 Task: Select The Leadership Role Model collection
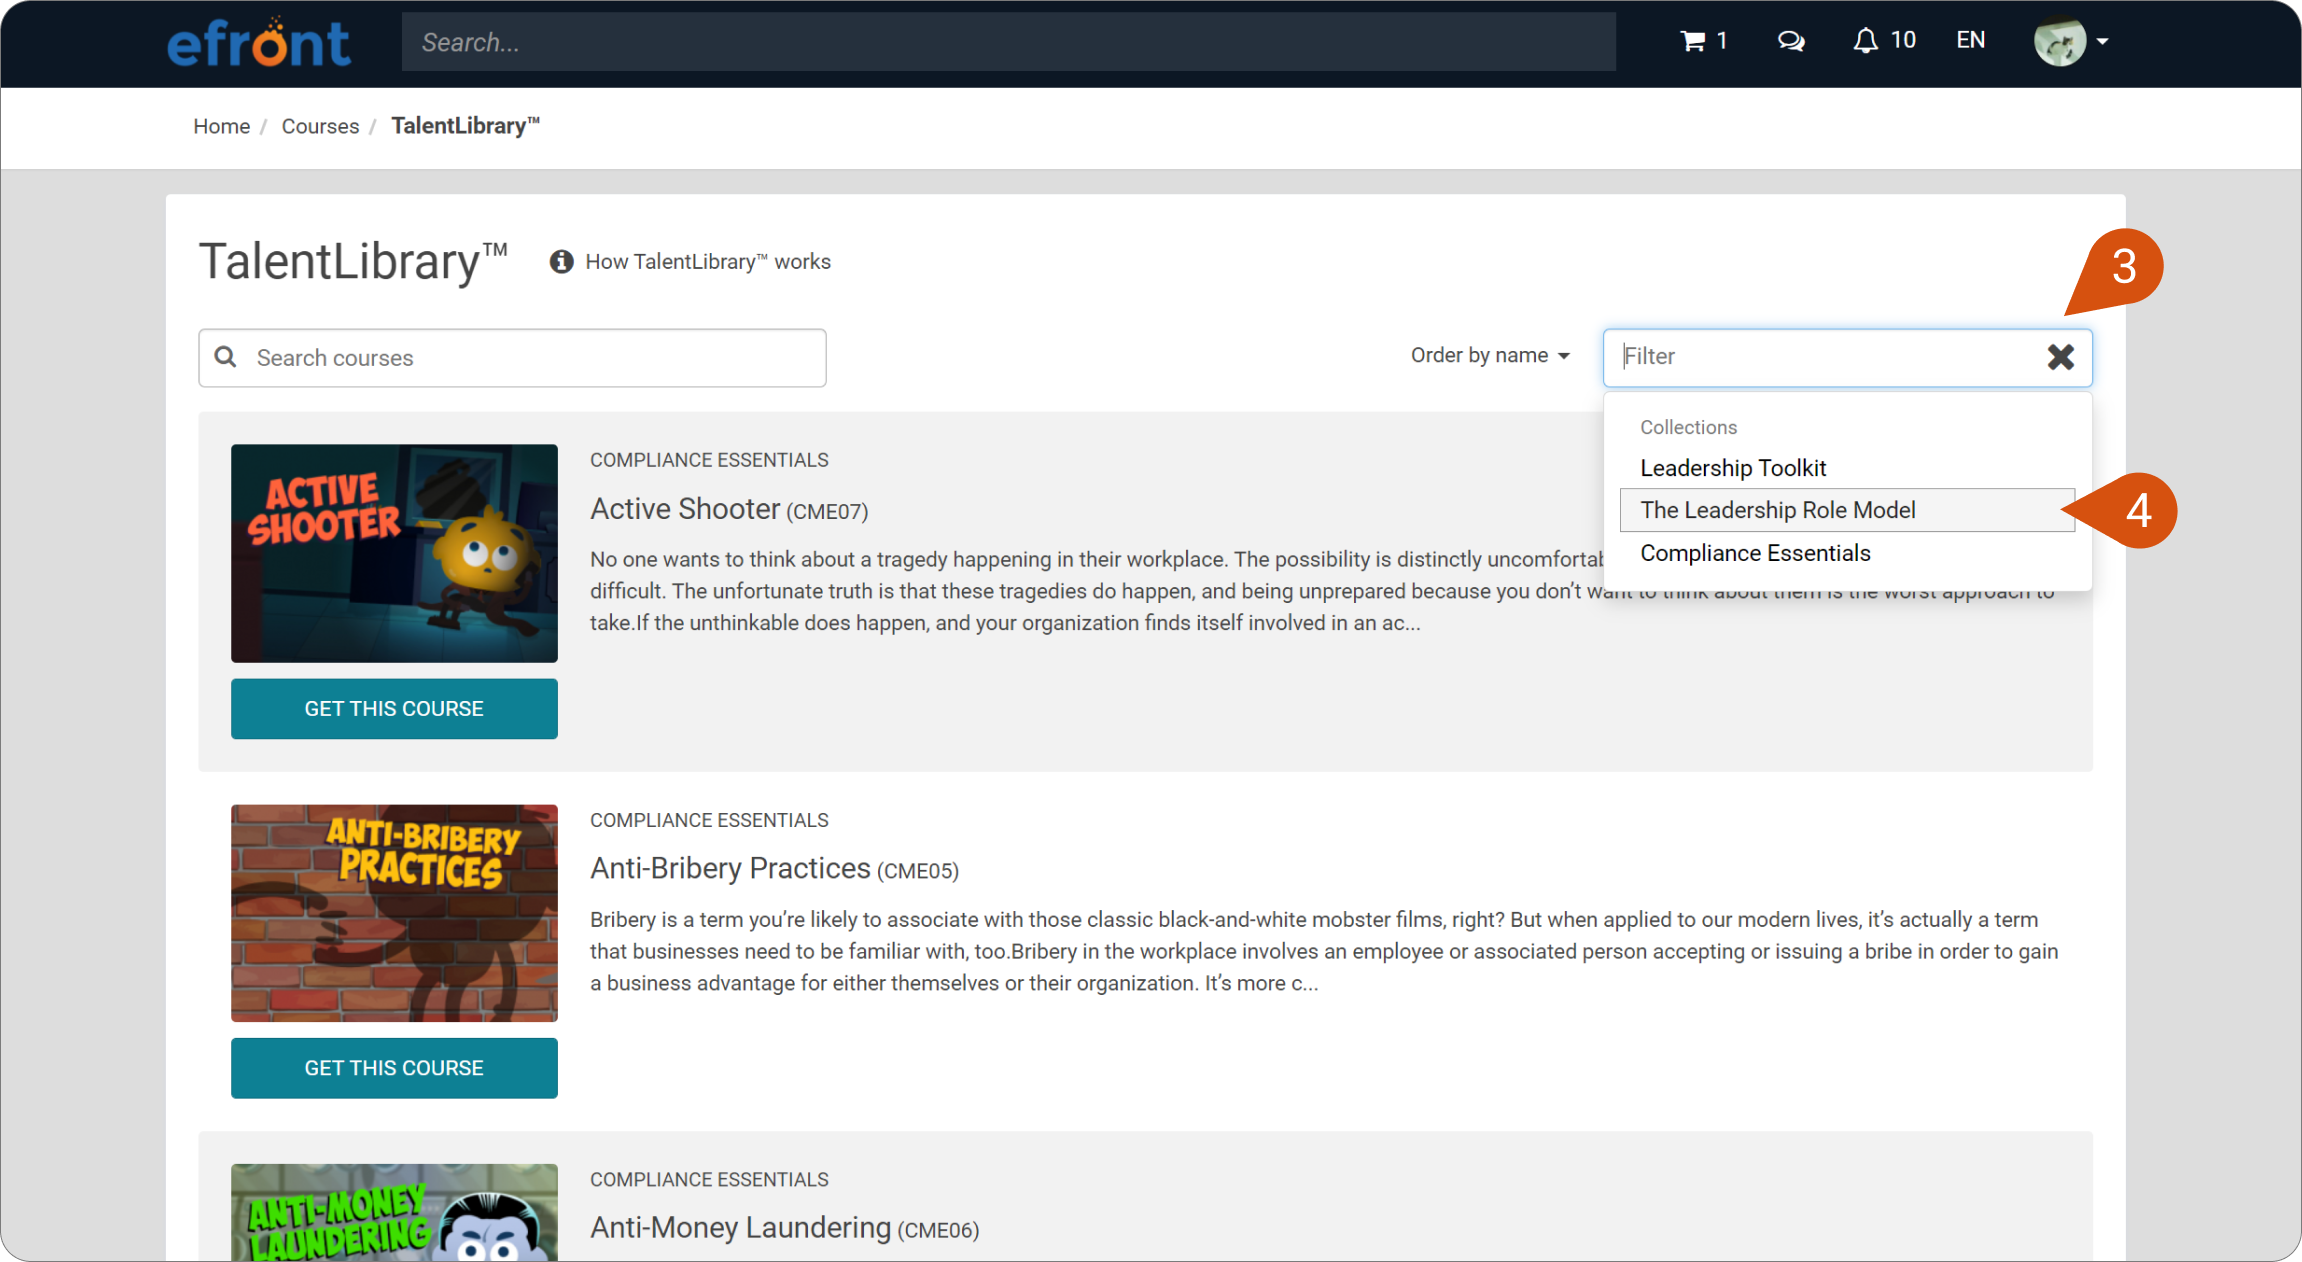(x=1778, y=510)
